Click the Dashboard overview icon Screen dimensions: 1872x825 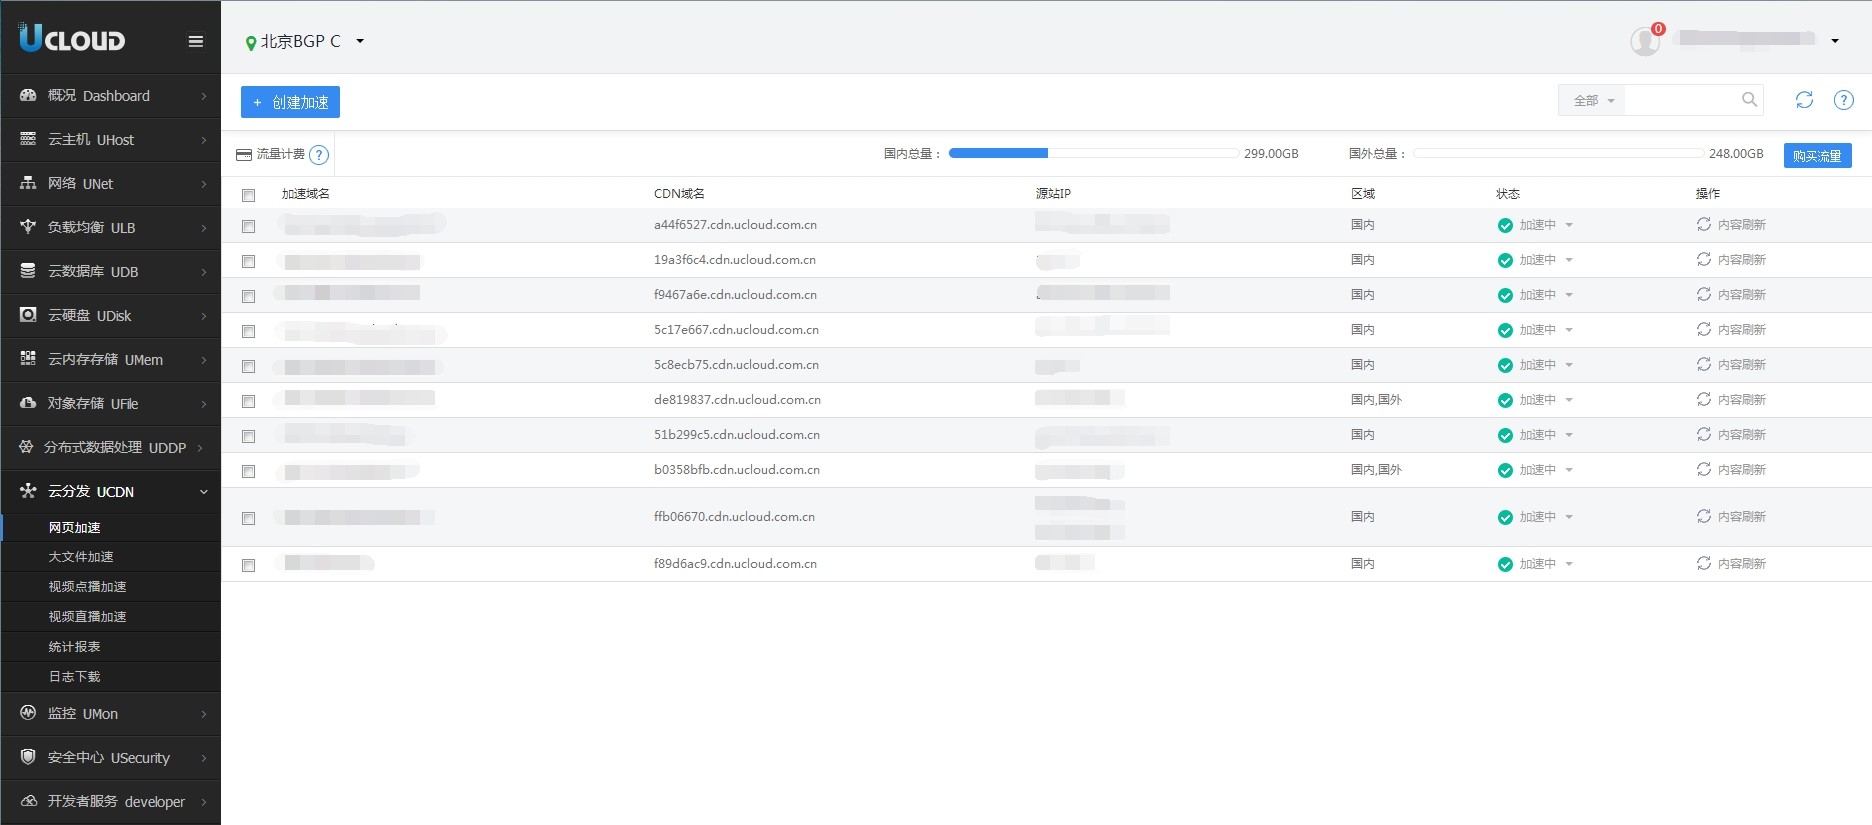click(x=28, y=95)
